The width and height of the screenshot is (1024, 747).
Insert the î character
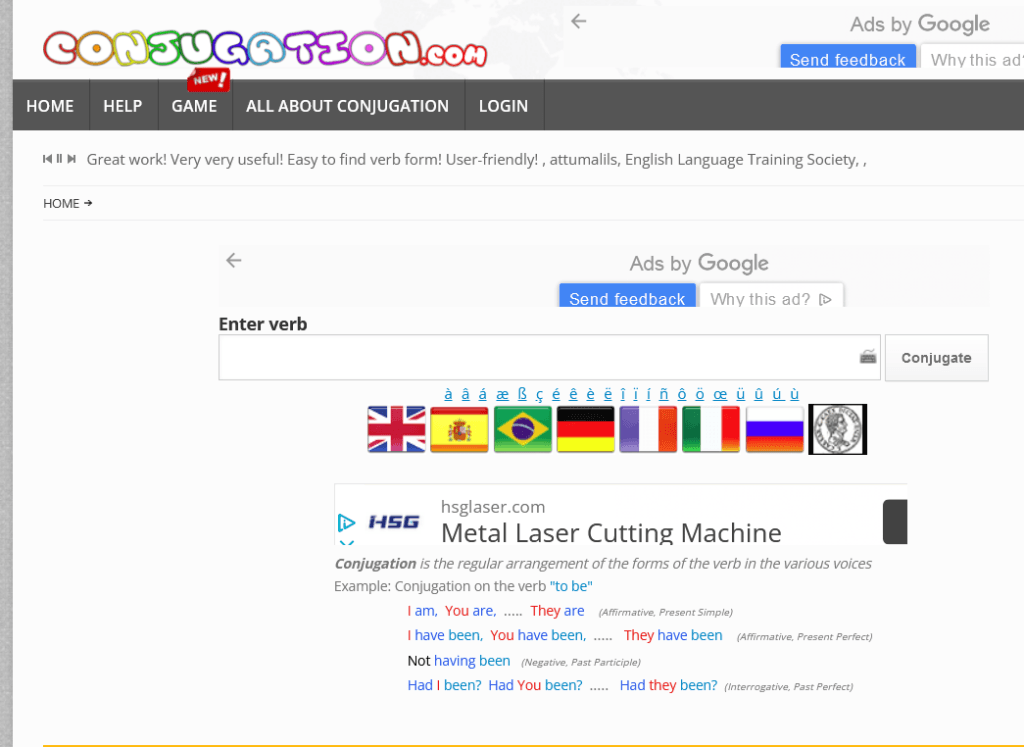pos(622,394)
